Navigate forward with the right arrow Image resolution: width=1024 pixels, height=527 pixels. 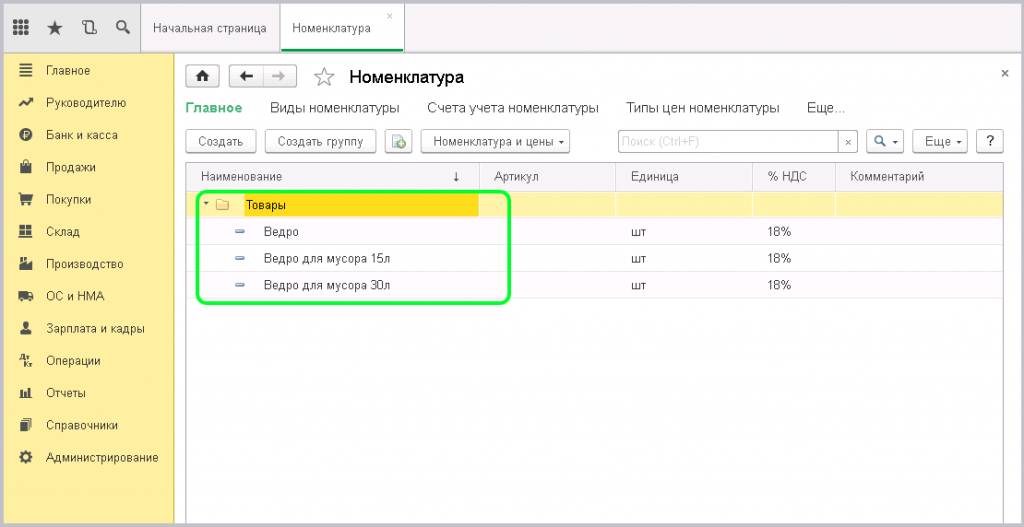tap(280, 76)
